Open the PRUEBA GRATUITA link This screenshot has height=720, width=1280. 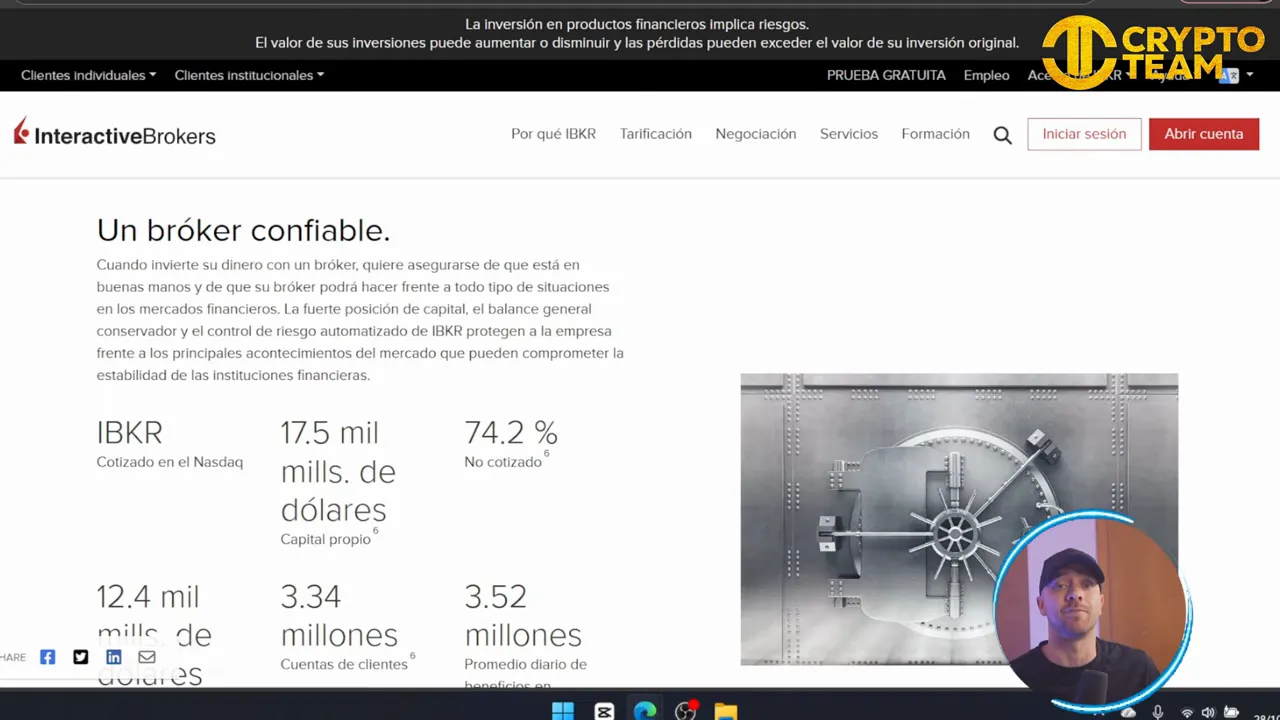886,75
